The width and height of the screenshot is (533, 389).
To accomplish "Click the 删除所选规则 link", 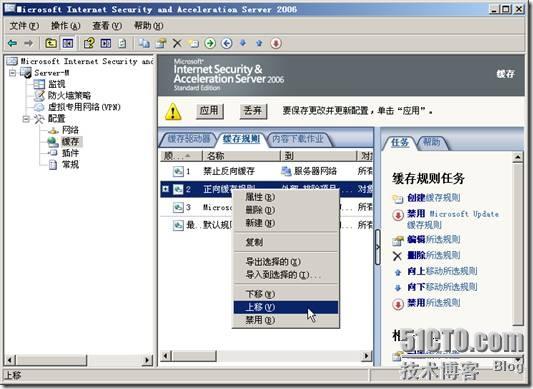I will [434, 255].
